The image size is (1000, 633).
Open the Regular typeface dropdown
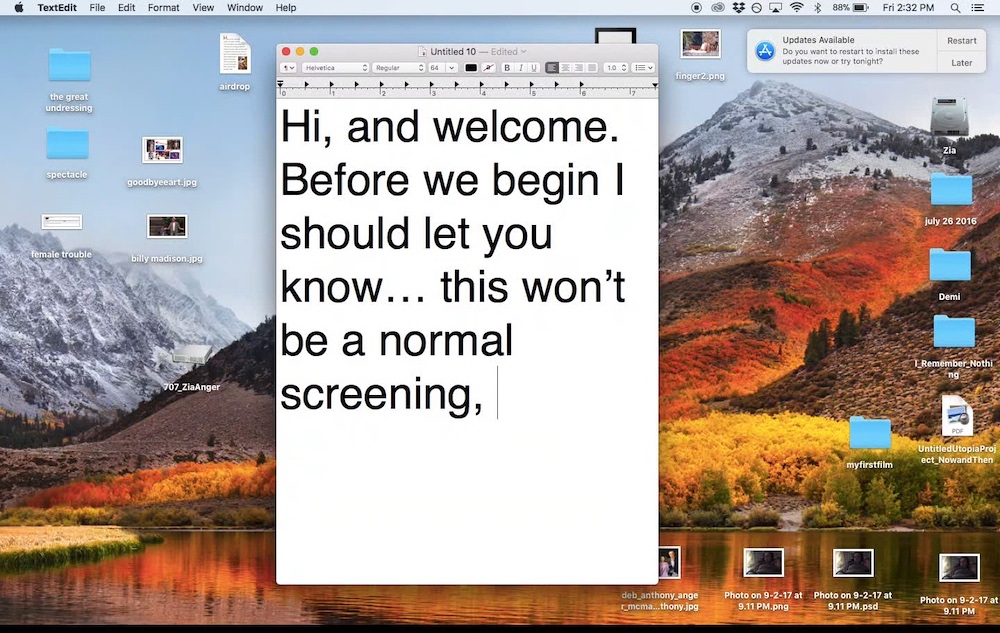click(399, 68)
